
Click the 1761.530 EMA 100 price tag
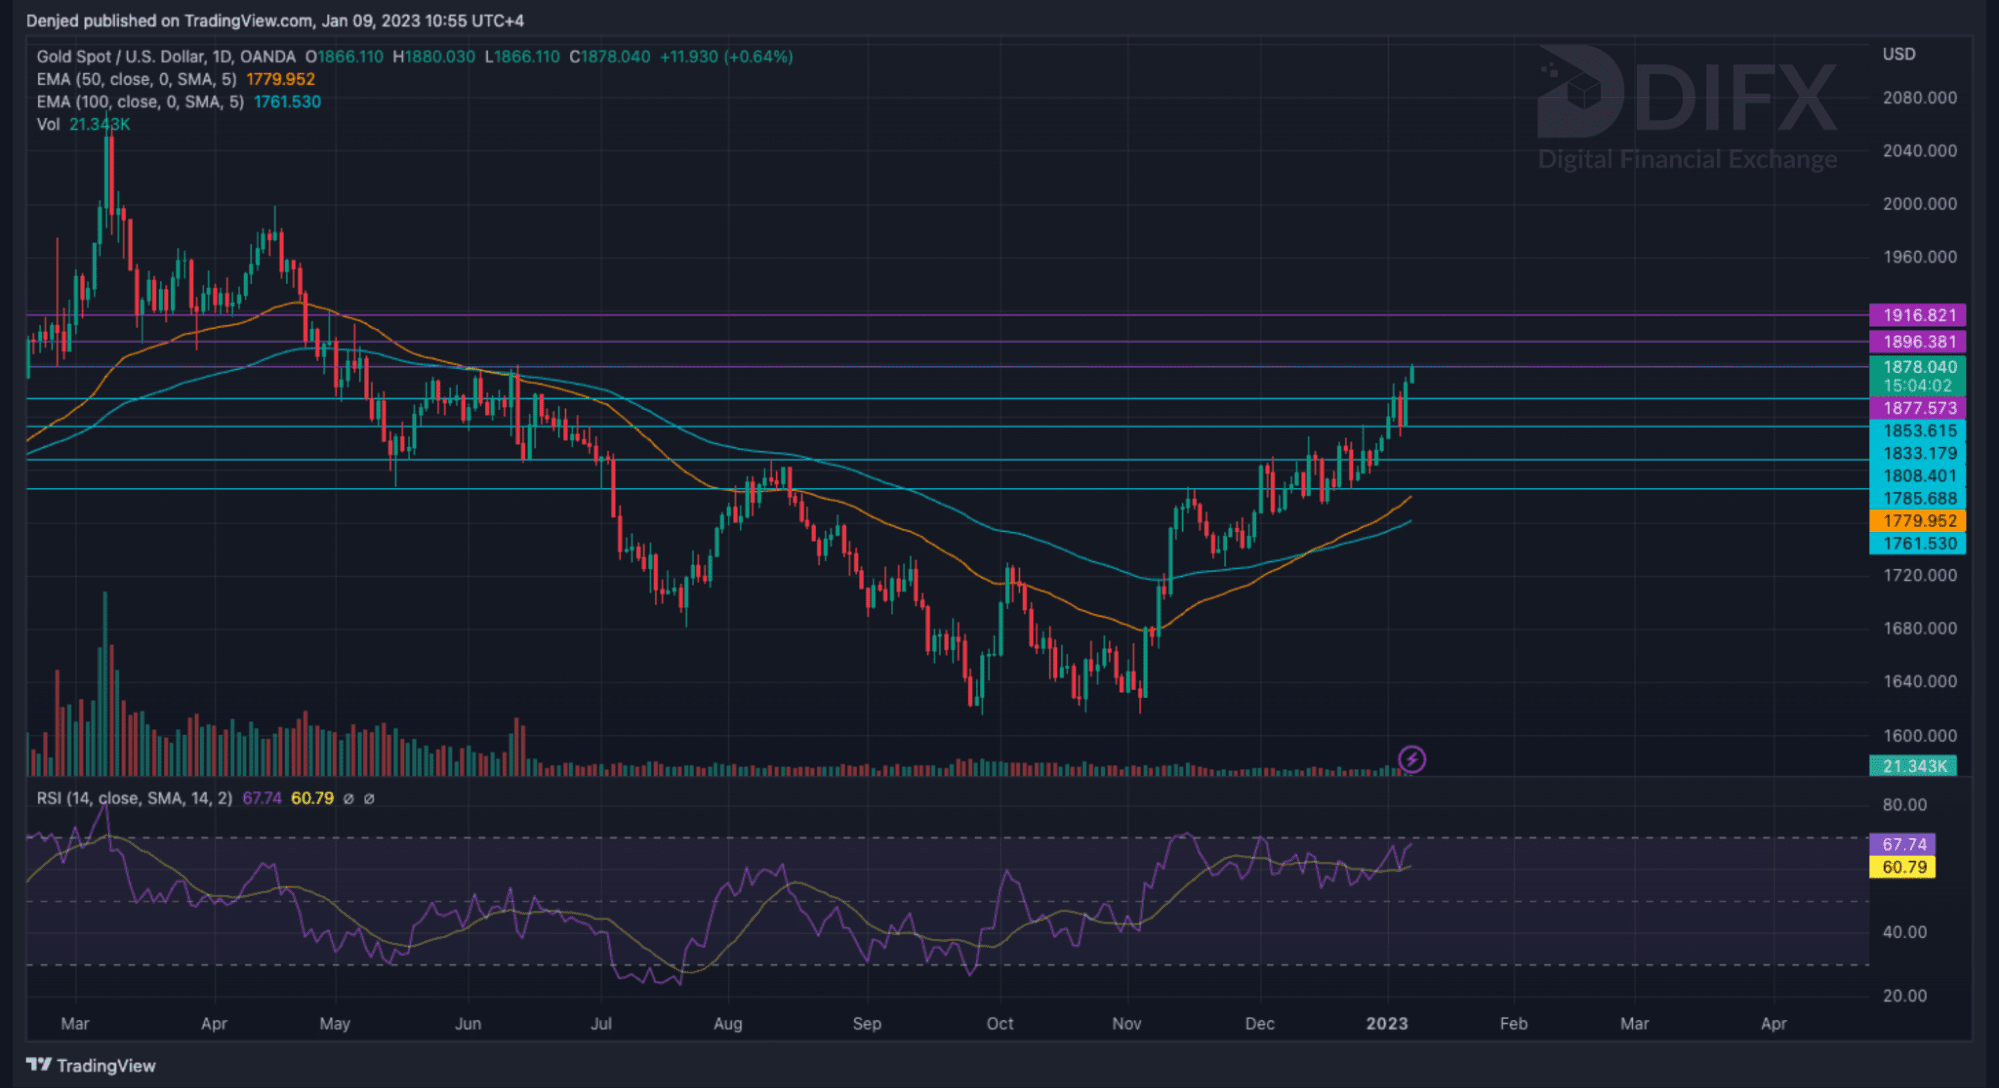click(x=1917, y=544)
